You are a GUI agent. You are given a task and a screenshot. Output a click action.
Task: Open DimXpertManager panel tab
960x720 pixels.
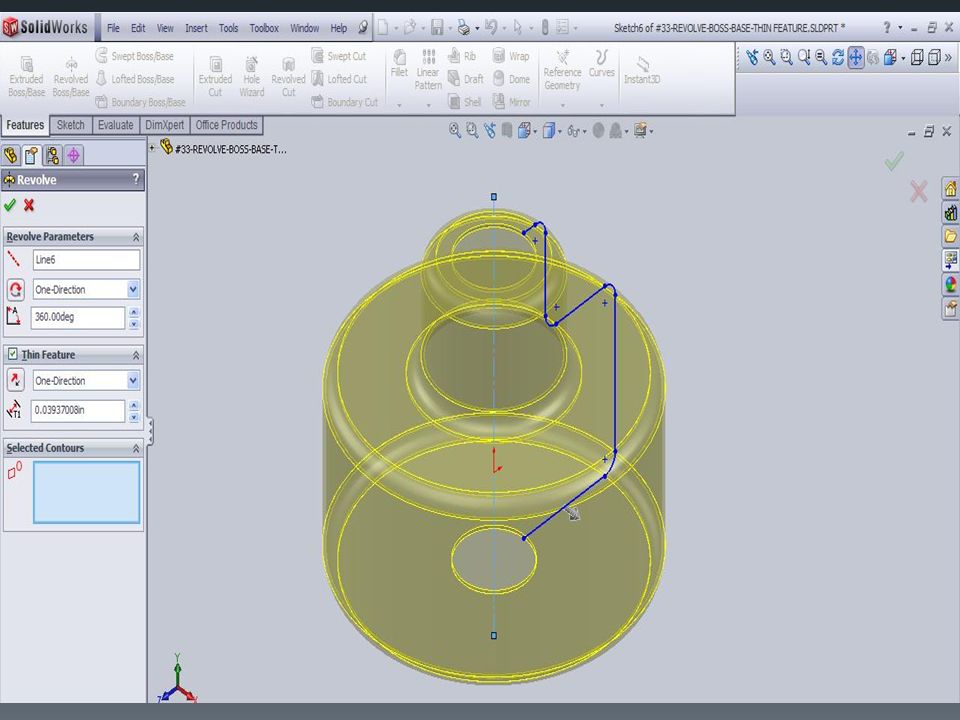[73, 155]
